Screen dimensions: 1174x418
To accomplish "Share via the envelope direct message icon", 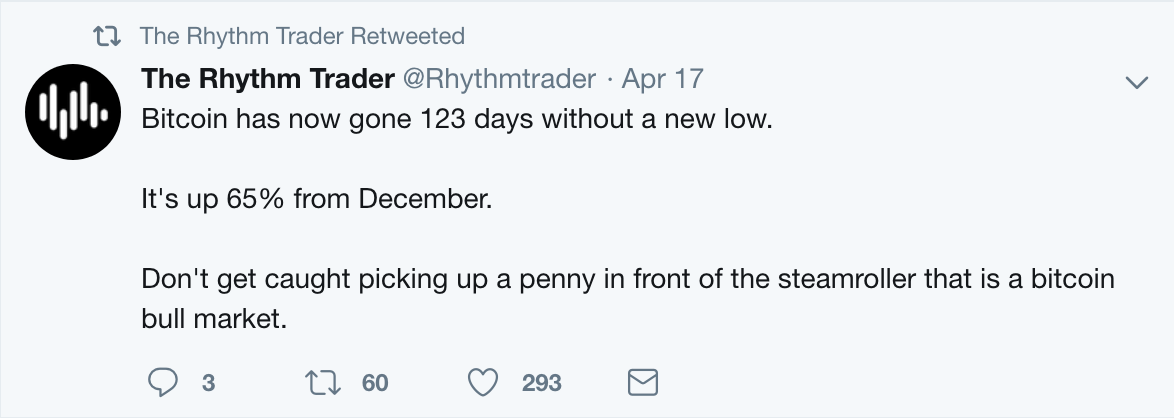I will pyautogui.click(x=642, y=383).
